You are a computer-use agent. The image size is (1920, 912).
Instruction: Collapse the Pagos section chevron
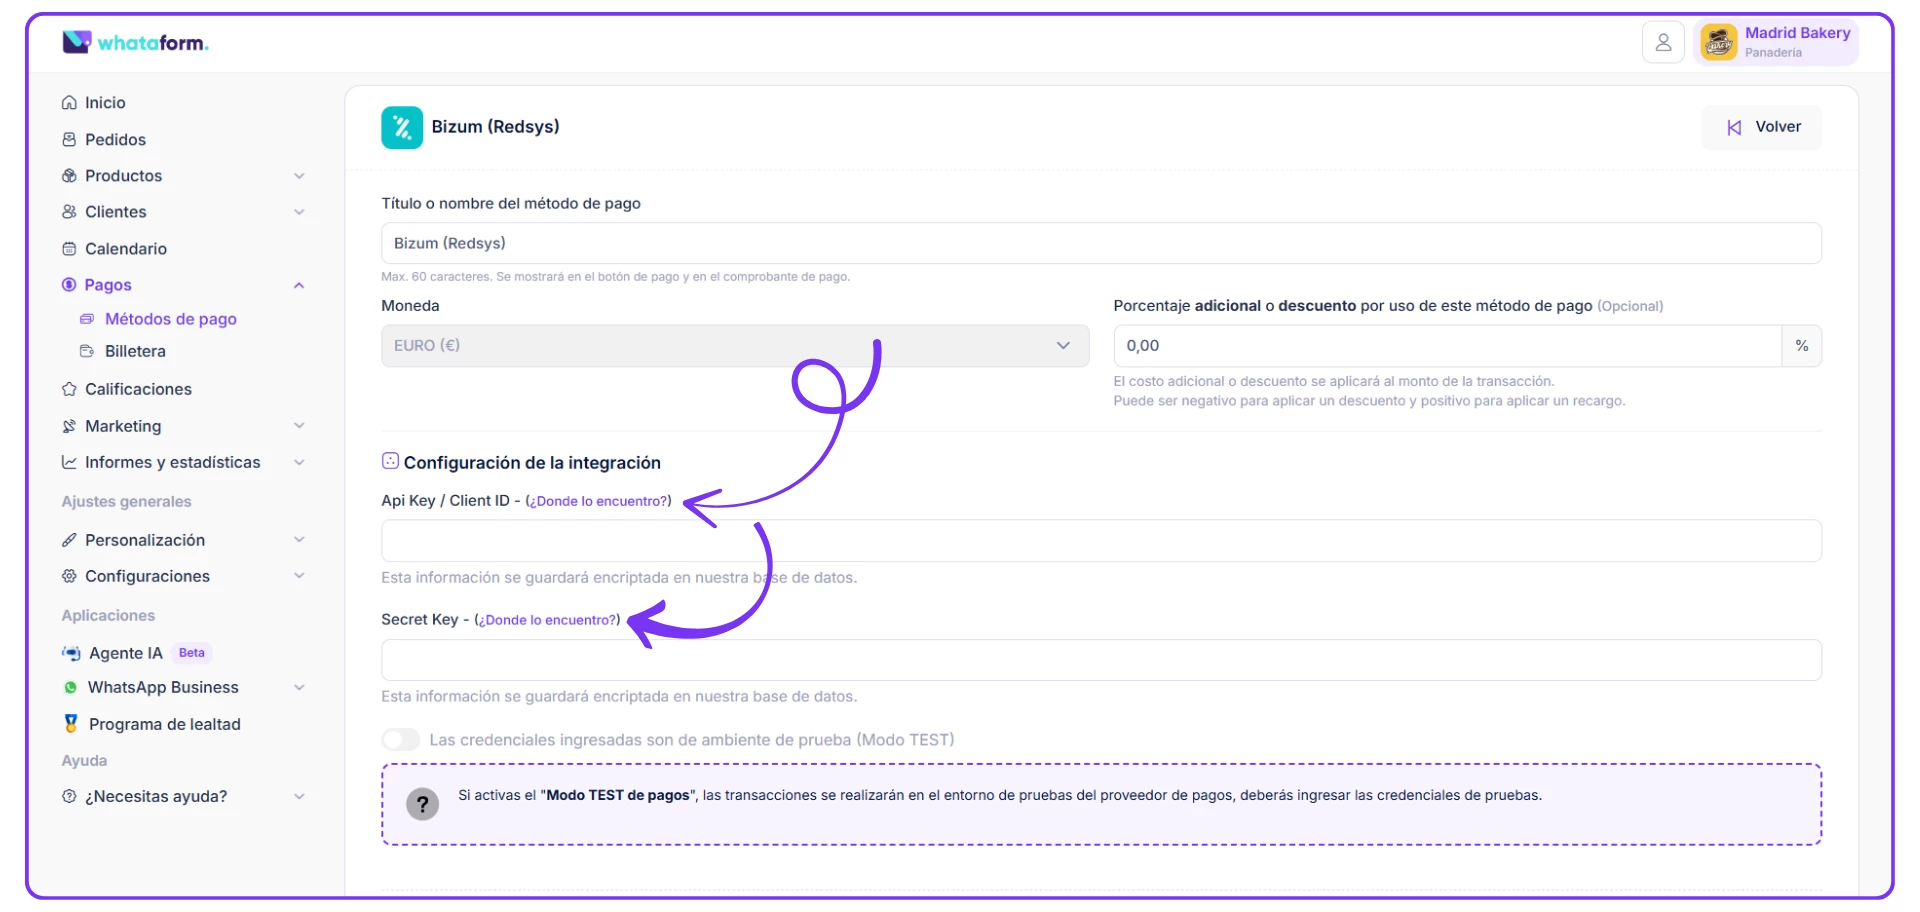[299, 285]
